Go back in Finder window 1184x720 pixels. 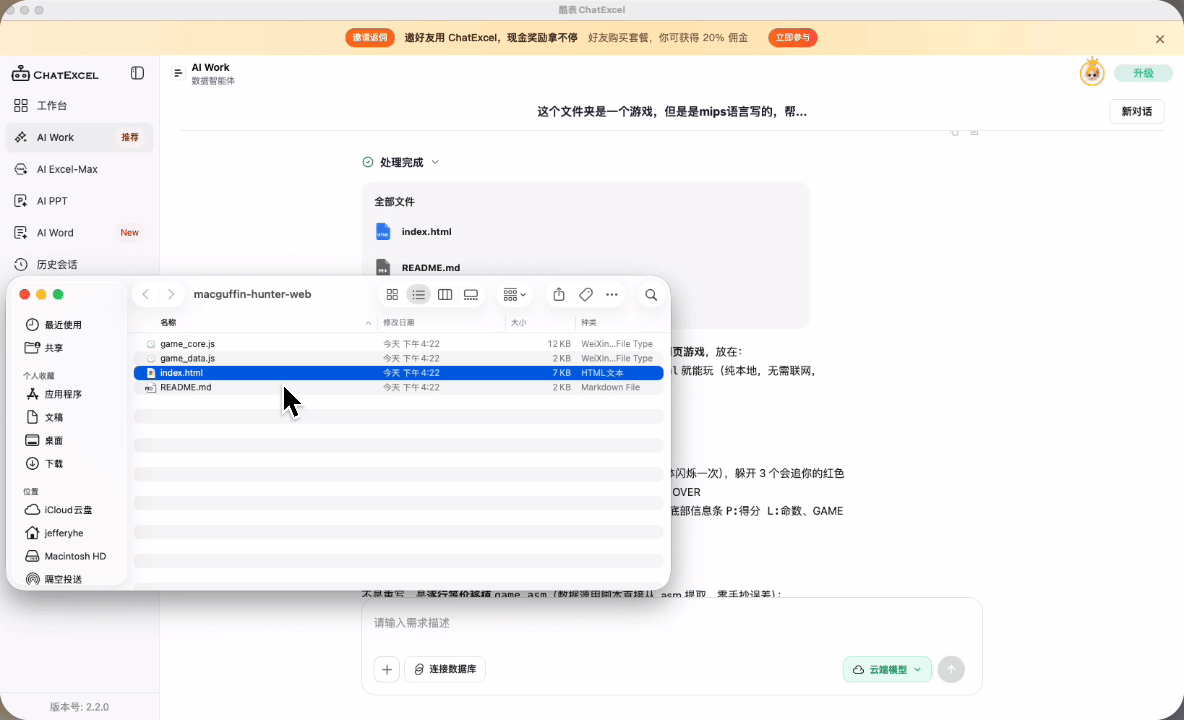point(146,294)
